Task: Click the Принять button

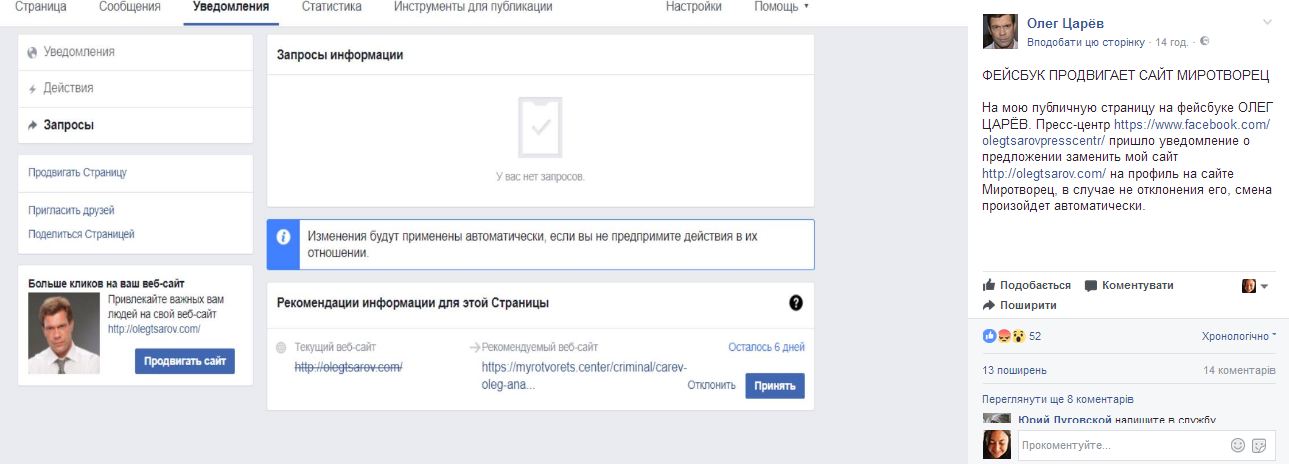Action: [x=775, y=386]
